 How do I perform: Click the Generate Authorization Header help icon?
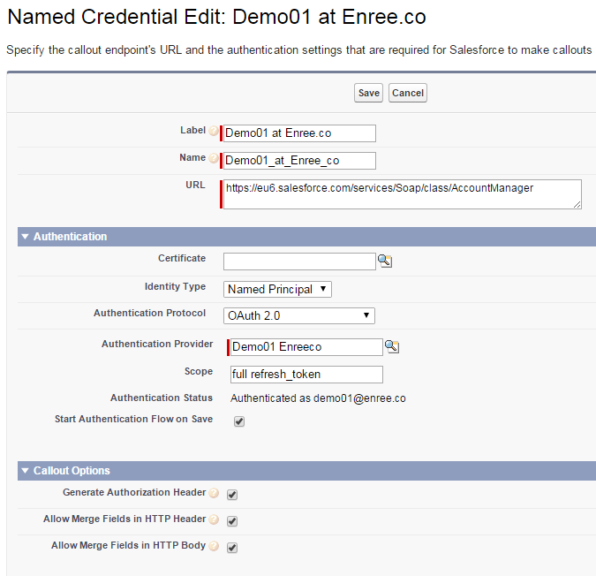click(214, 493)
